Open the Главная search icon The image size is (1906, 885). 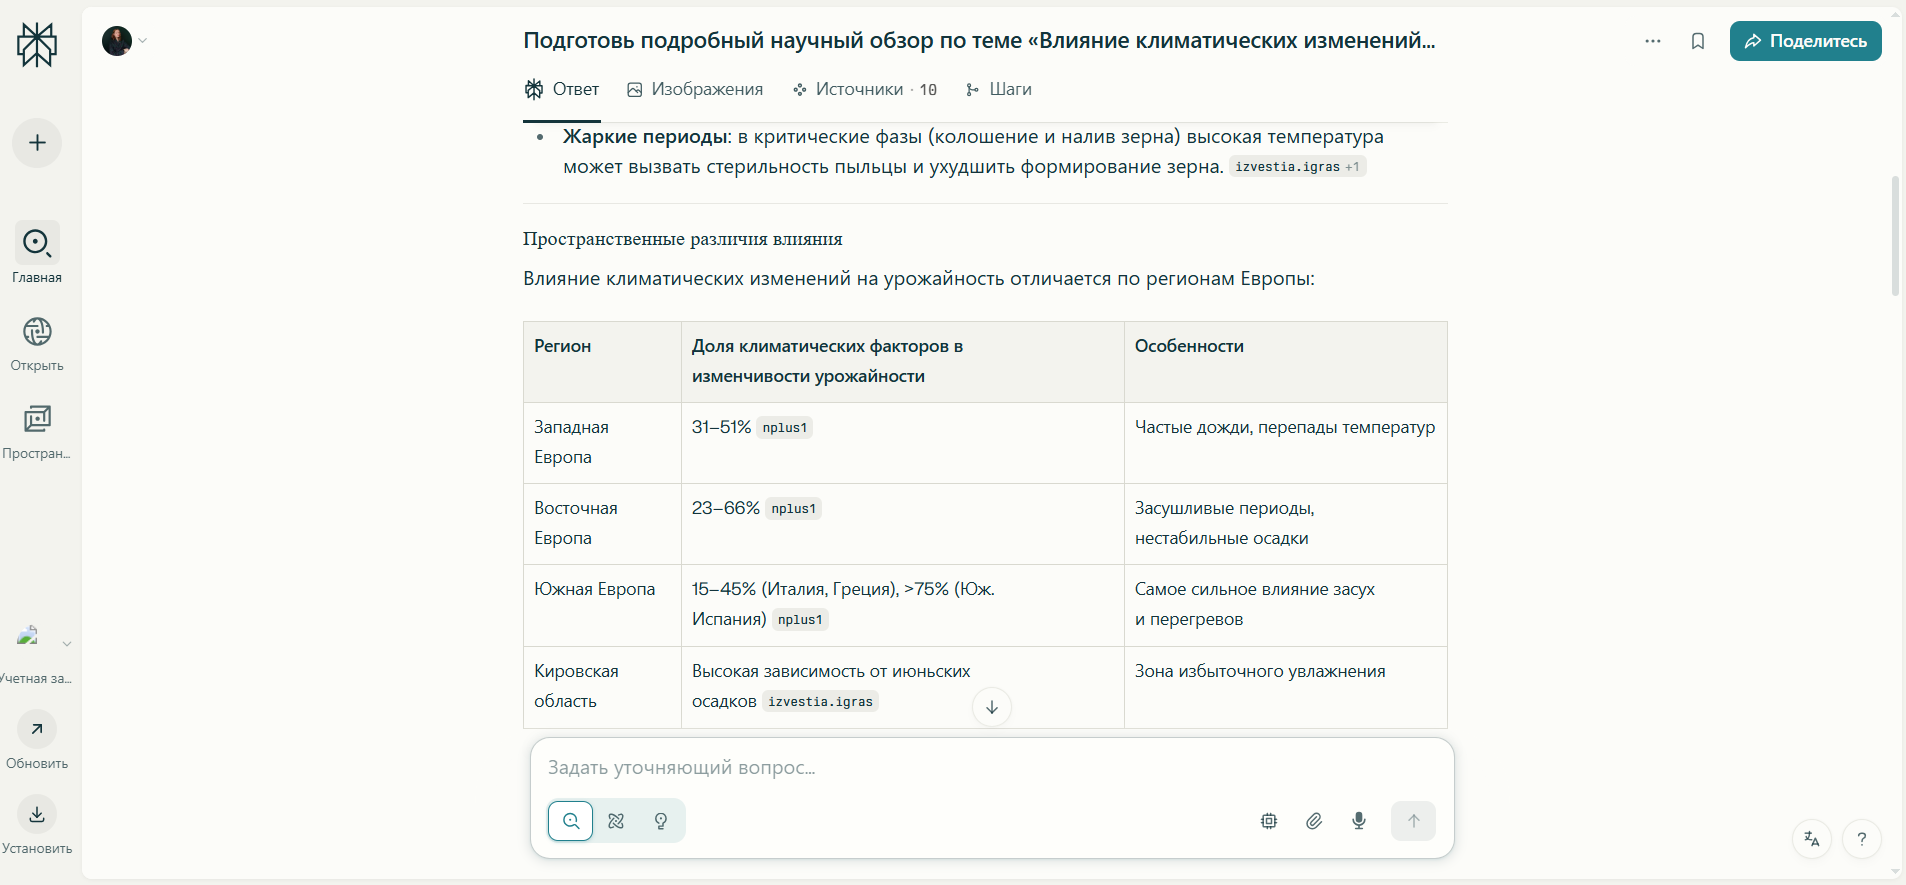pyautogui.click(x=37, y=243)
